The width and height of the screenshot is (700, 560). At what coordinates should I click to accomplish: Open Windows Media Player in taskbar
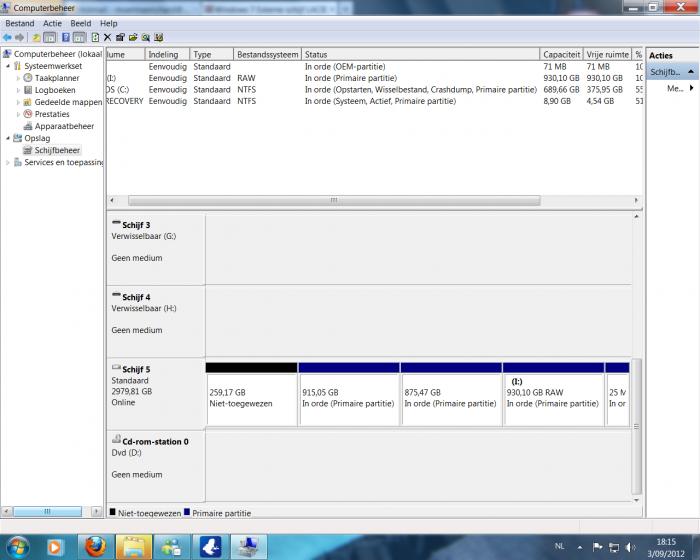tap(54, 547)
